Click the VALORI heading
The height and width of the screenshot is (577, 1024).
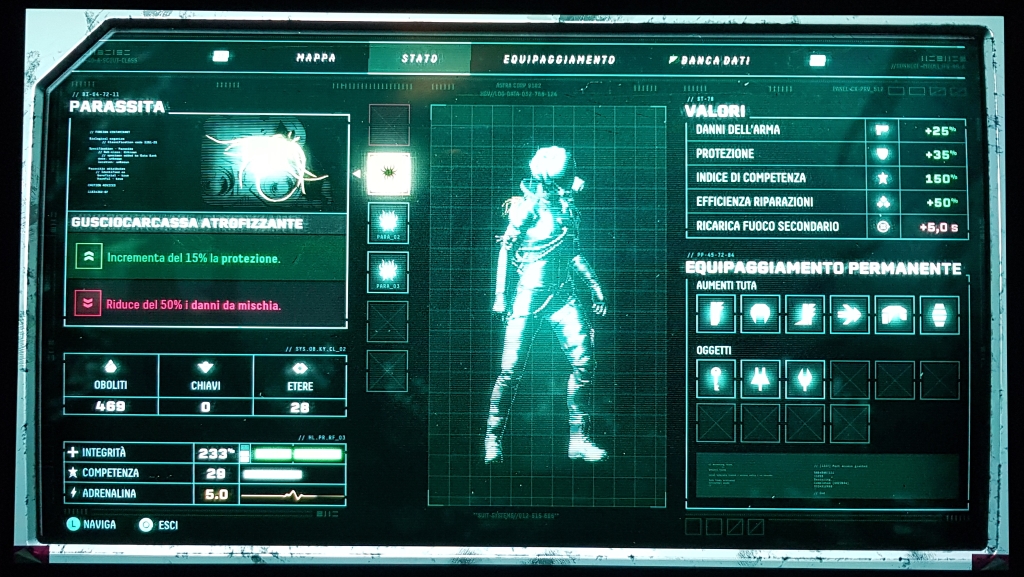[715, 111]
